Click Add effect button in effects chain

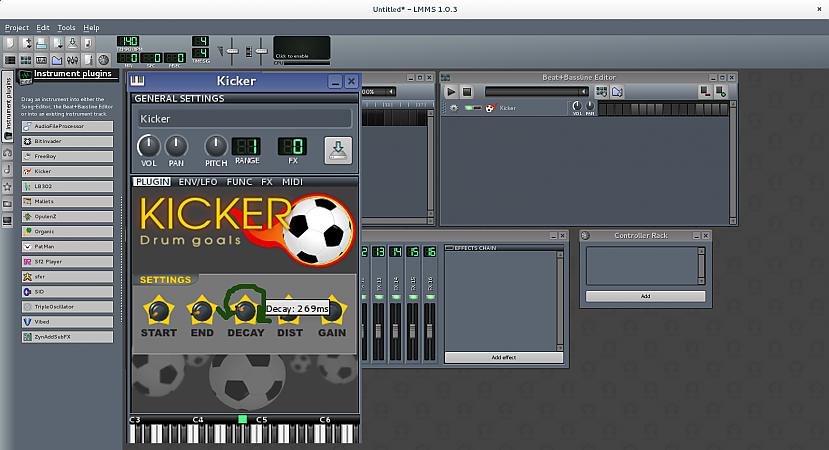tap(503, 357)
